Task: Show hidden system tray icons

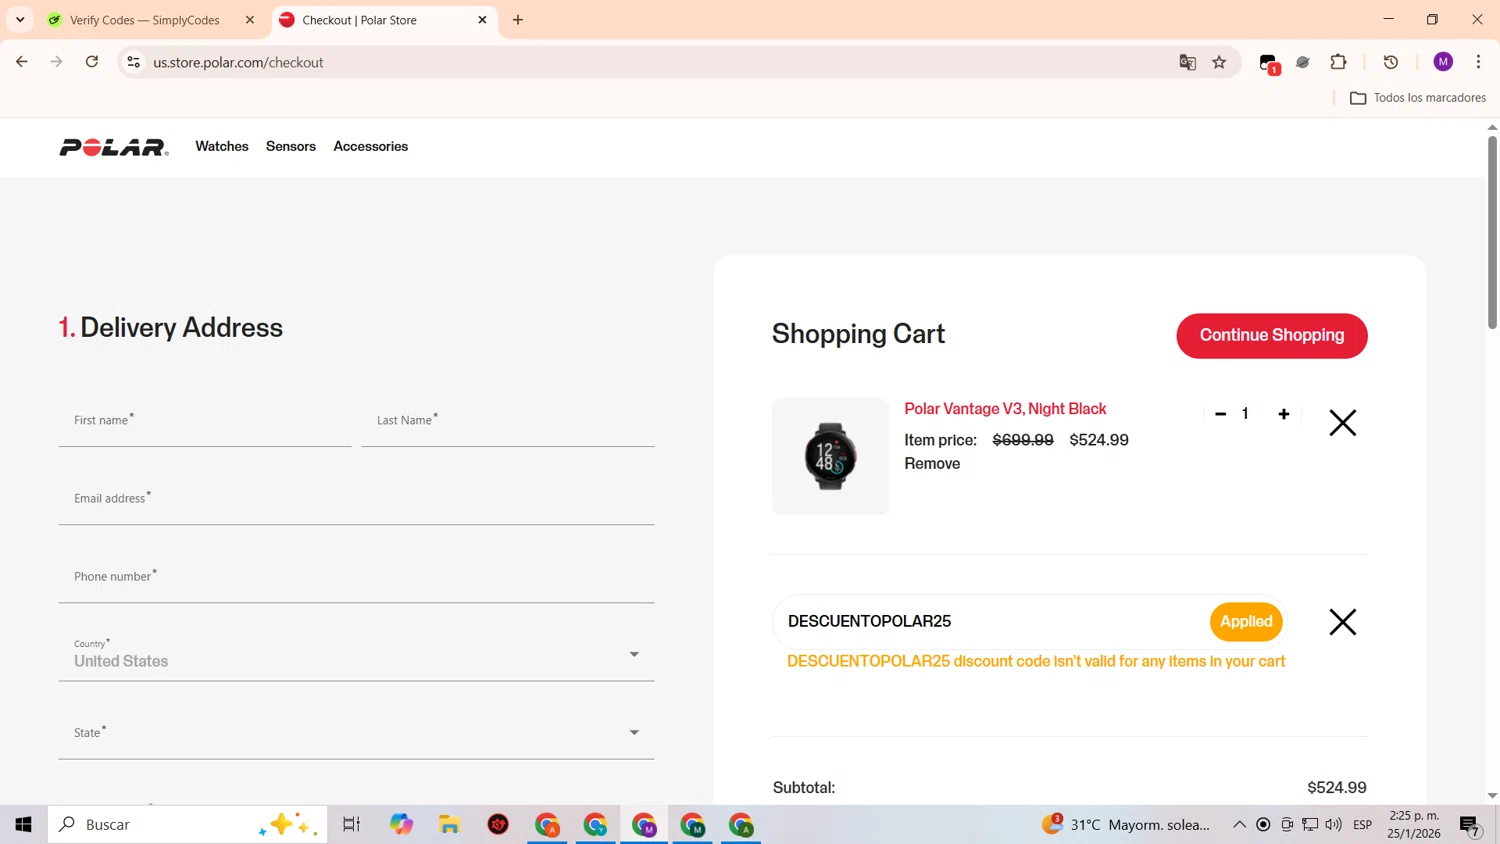Action: click(1239, 825)
